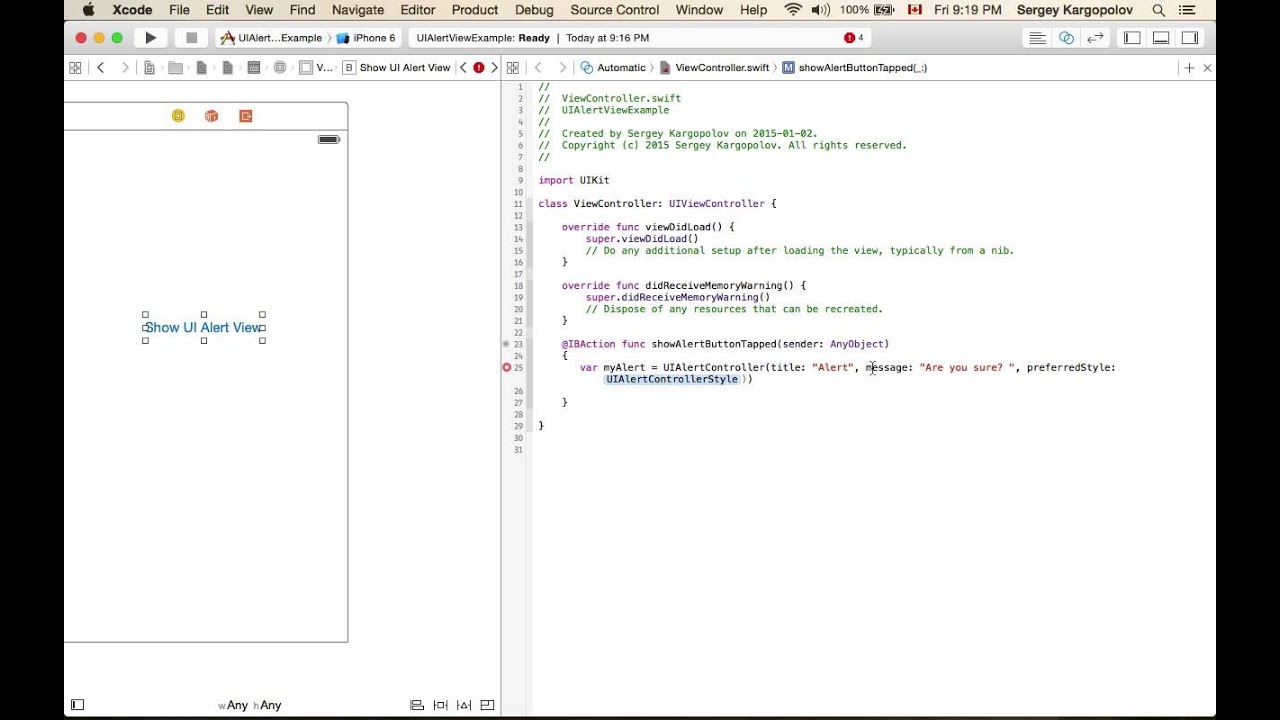Click the volume icon in menu bar
This screenshot has width=1280, height=720.
pyautogui.click(x=821, y=10)
